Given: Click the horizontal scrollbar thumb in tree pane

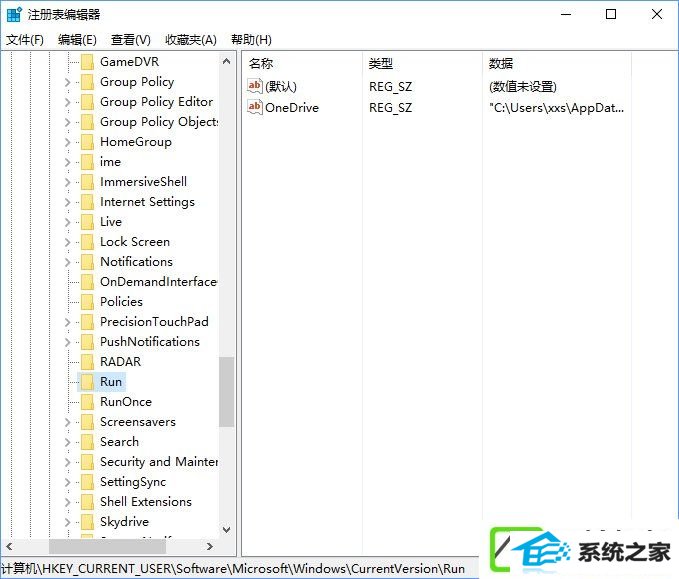Looking at the screenshot, I should (107, 547).
